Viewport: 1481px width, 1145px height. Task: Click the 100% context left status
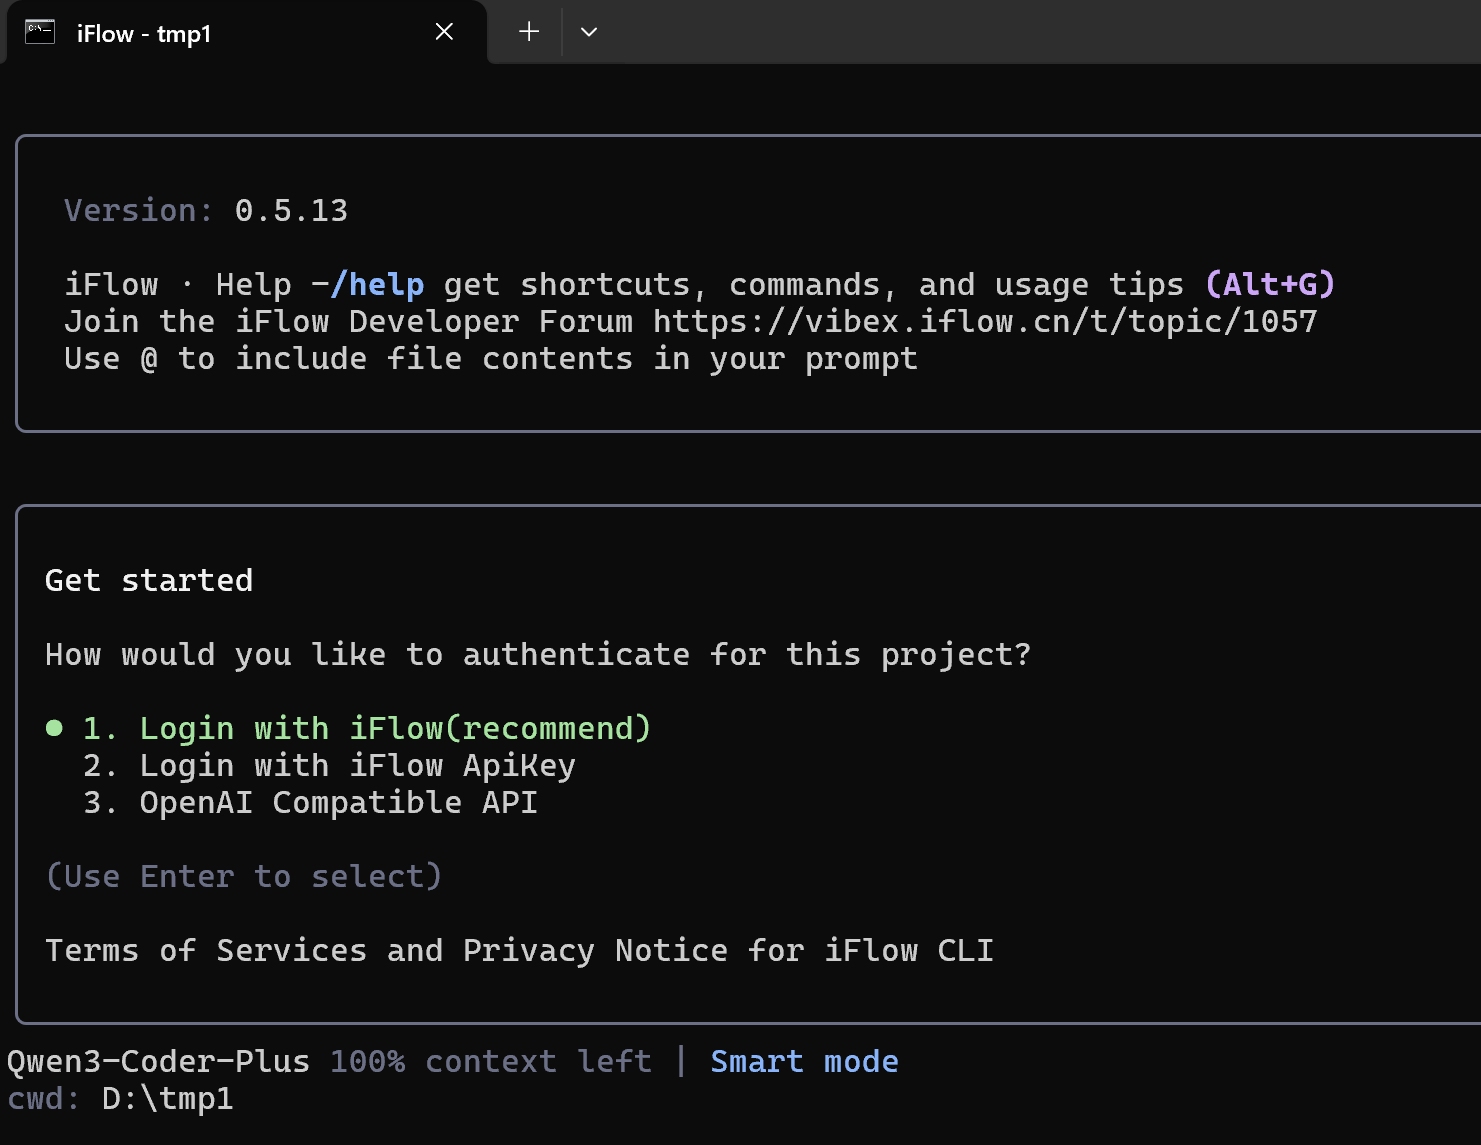[490, 1061]
